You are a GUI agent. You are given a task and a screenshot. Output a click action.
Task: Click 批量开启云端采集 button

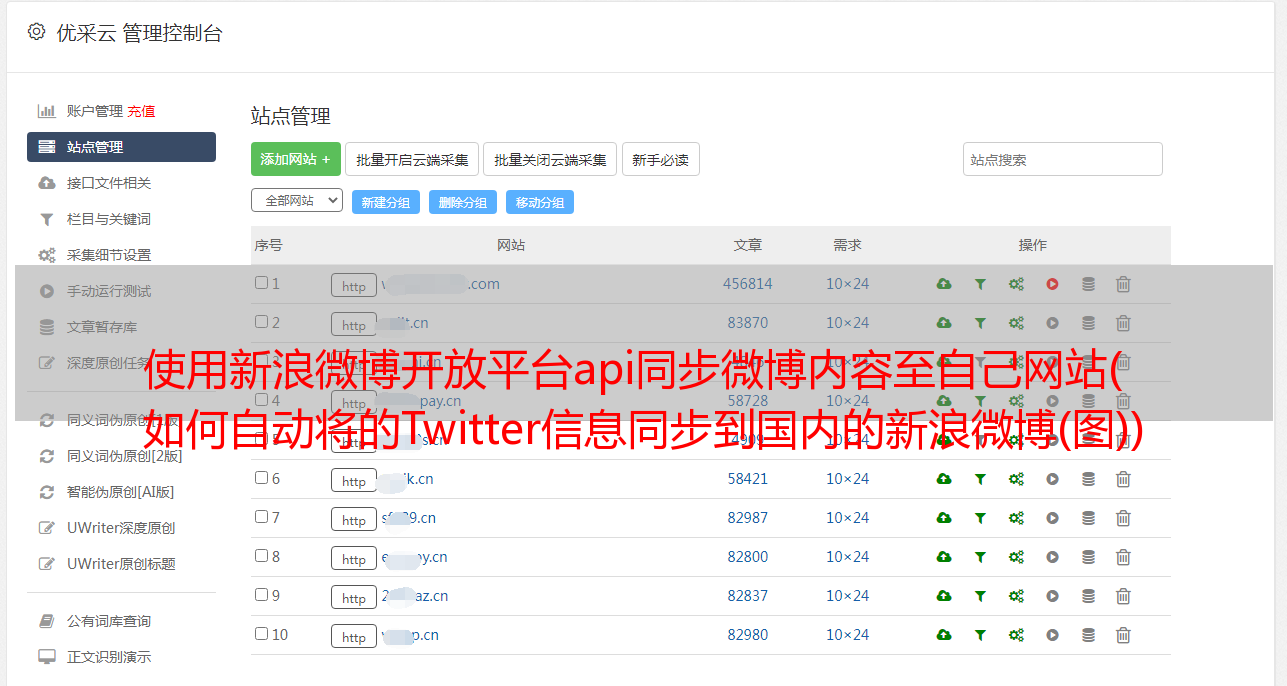coord(412,159)
